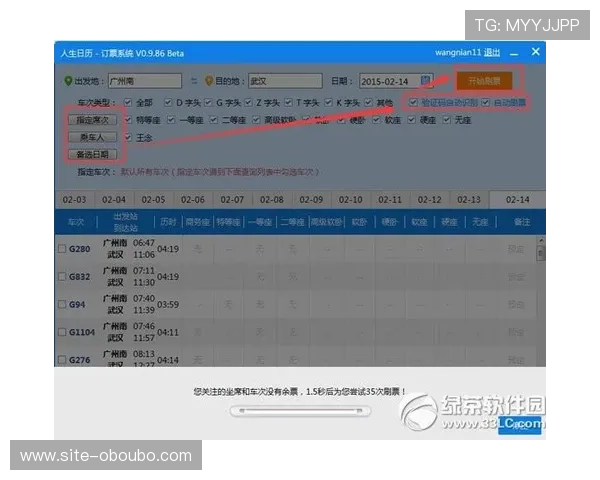600x480 pixels.
Task: Click the destination pin icon
Action: (x=209, y=81)
